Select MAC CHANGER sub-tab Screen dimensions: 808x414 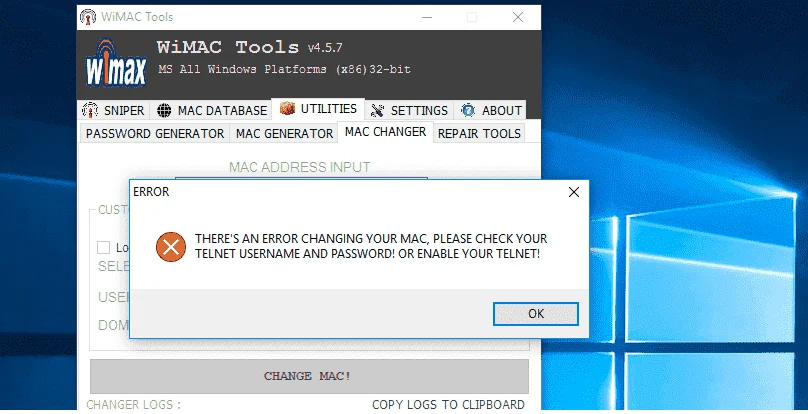(385, 132)
